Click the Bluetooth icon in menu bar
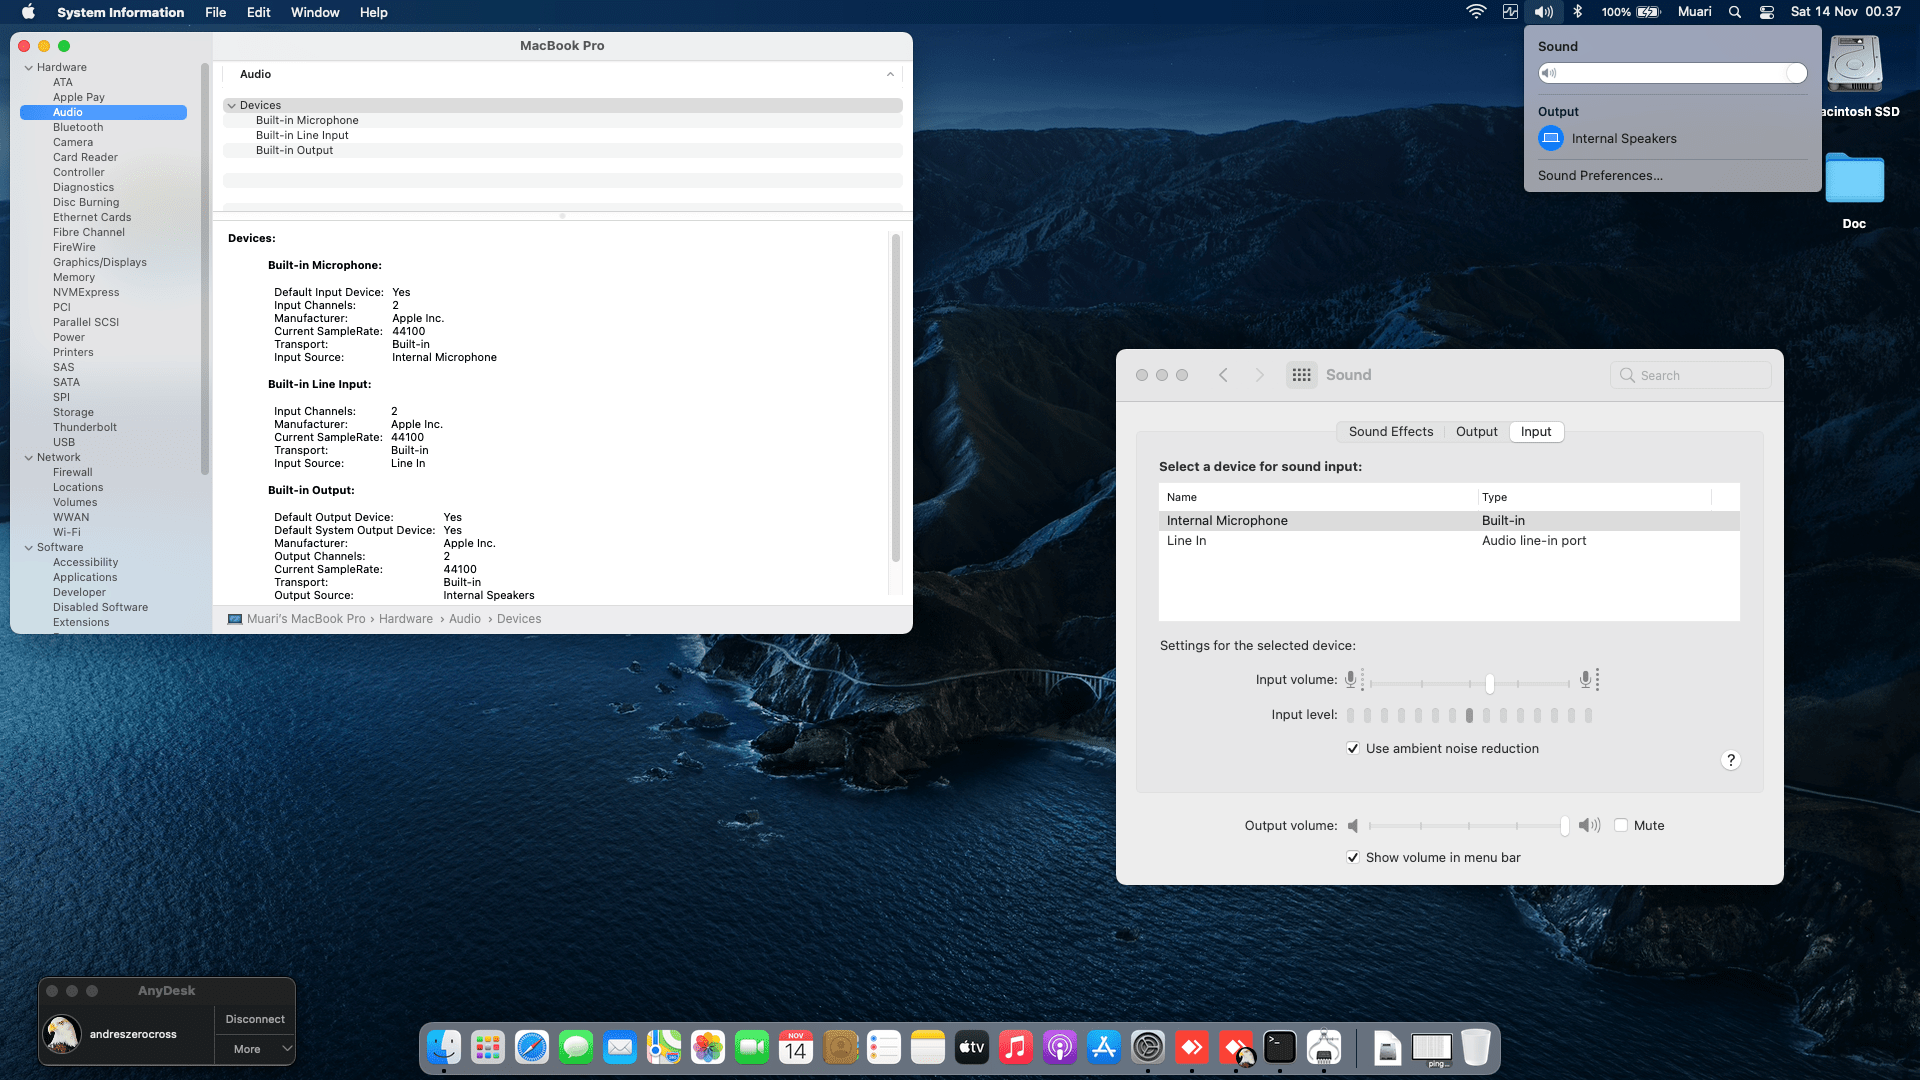 pos(1577,12)
